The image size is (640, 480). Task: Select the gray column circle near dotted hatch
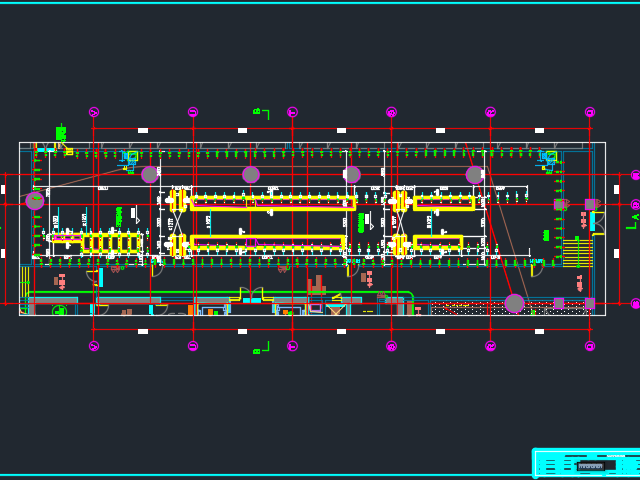[514, 303]
